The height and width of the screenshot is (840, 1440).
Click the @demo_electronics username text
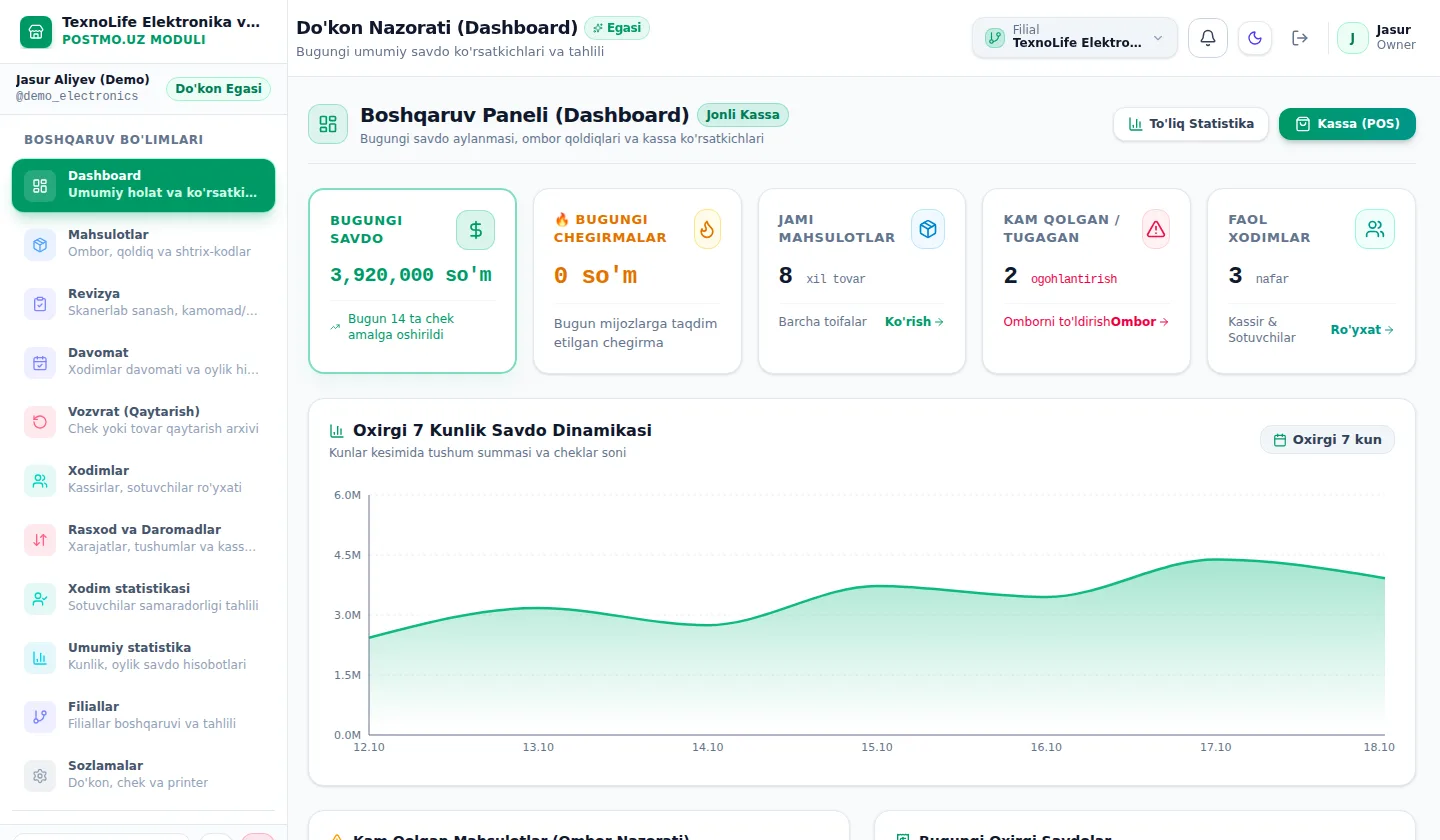point(77,96)
